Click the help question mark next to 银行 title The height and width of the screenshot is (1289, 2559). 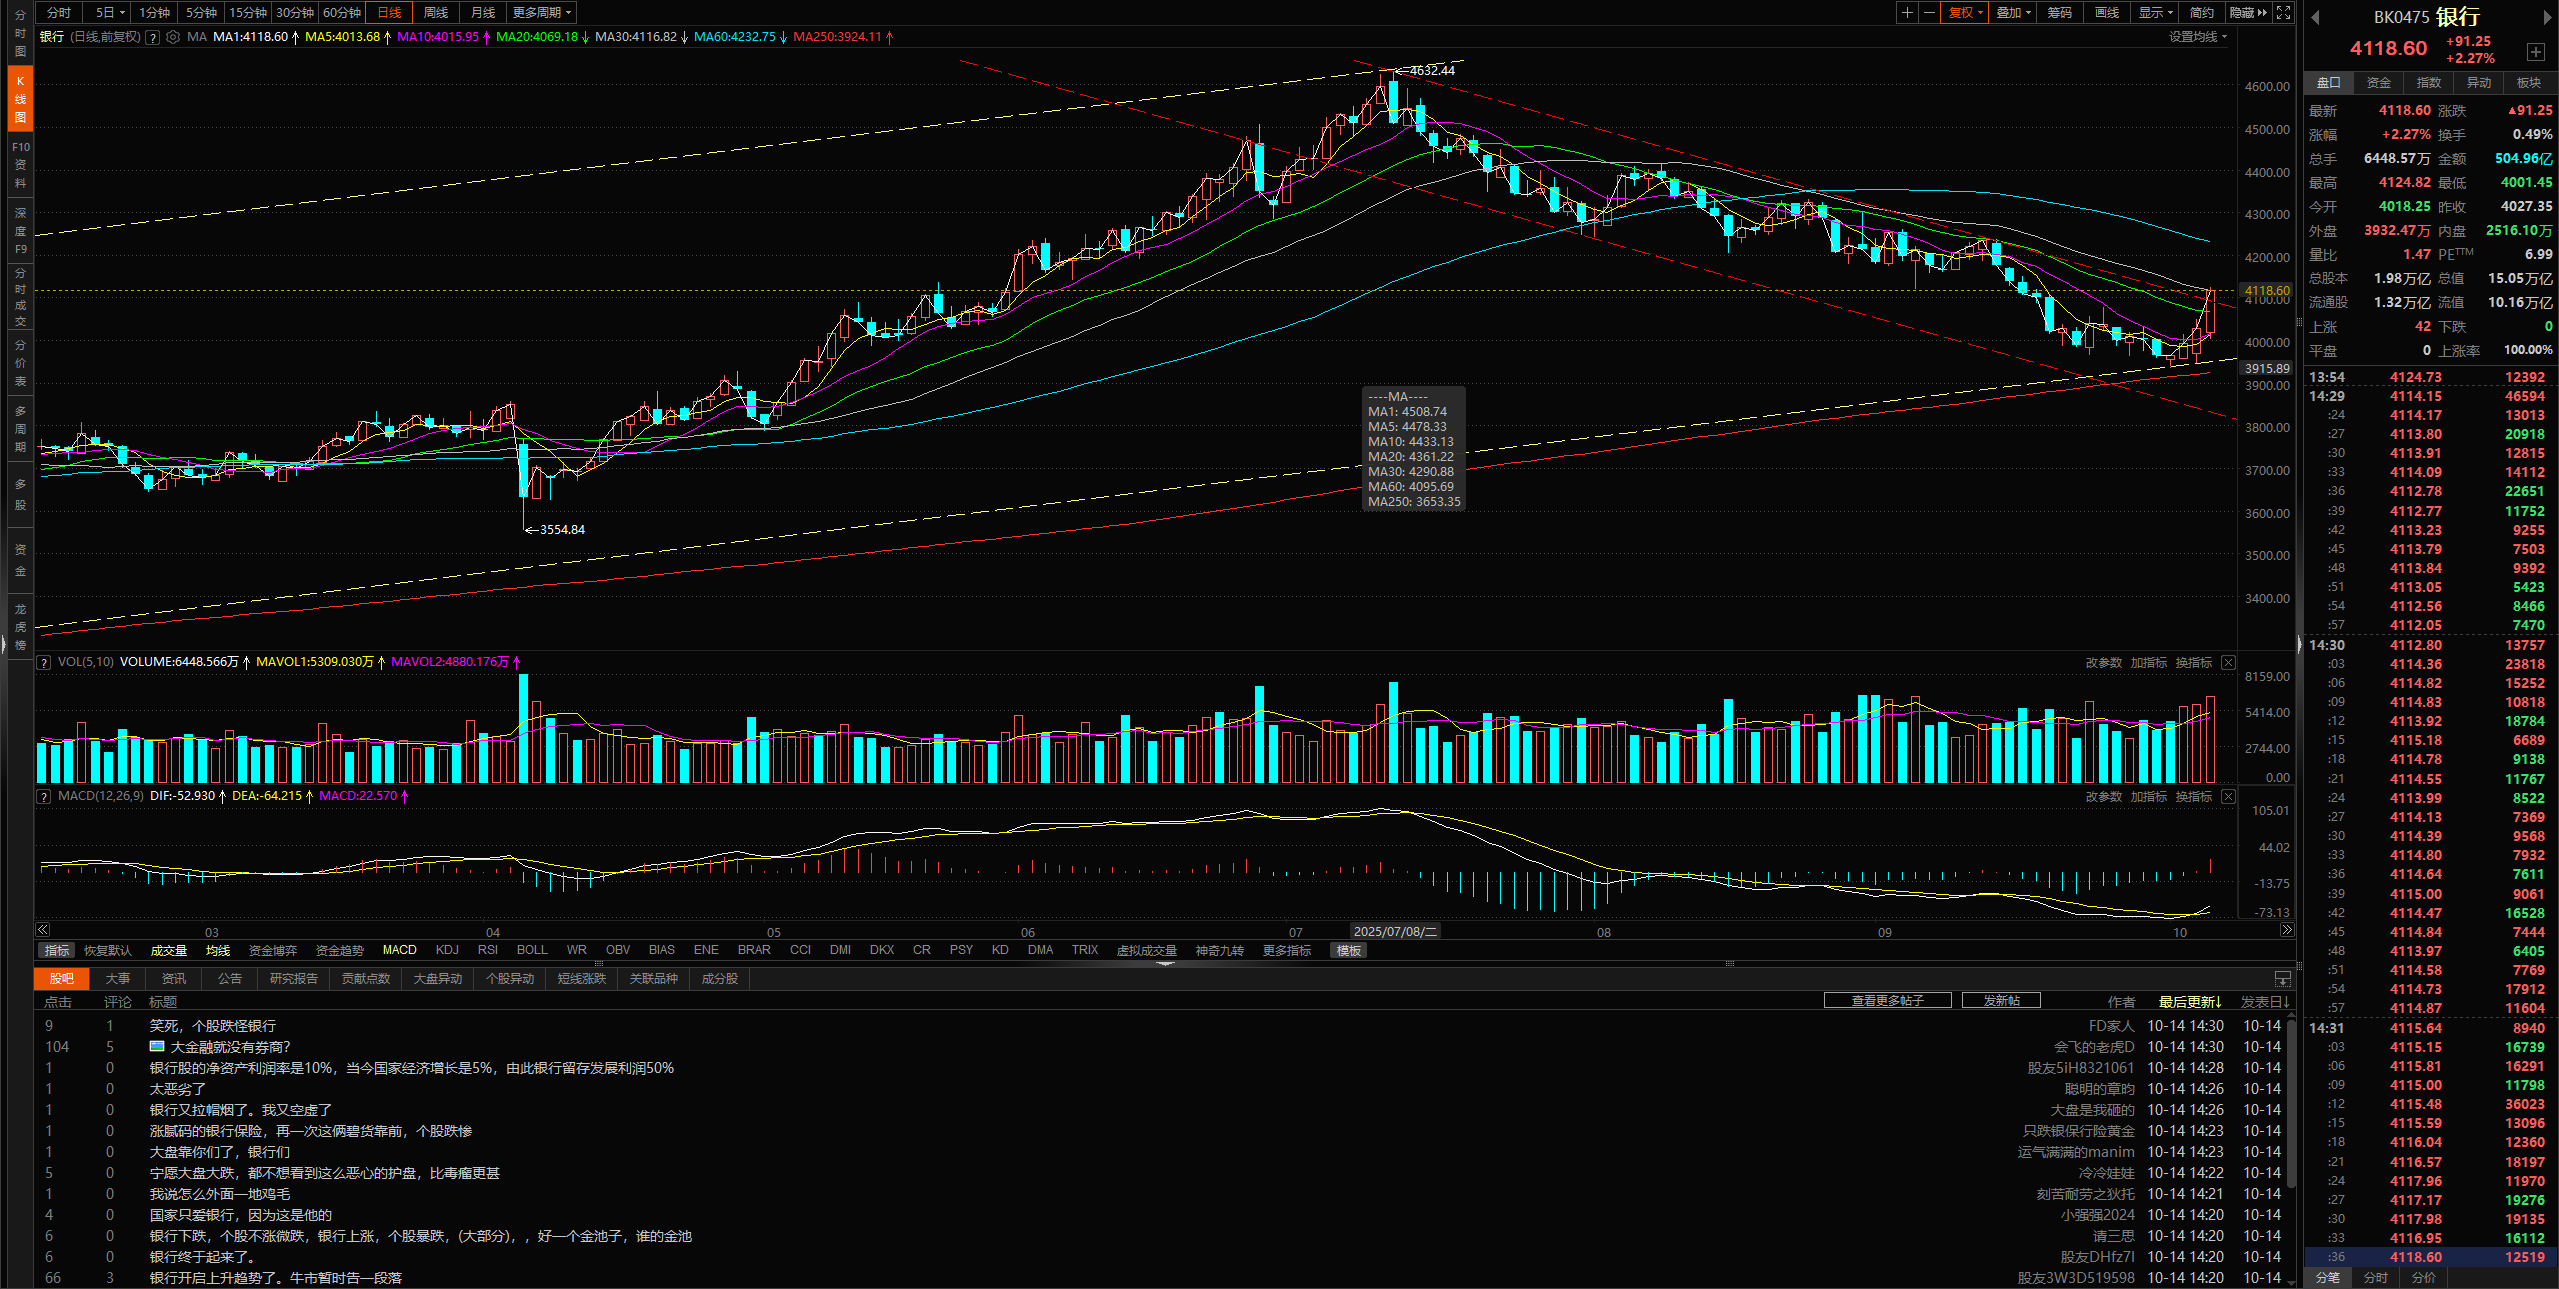[152, 37]
